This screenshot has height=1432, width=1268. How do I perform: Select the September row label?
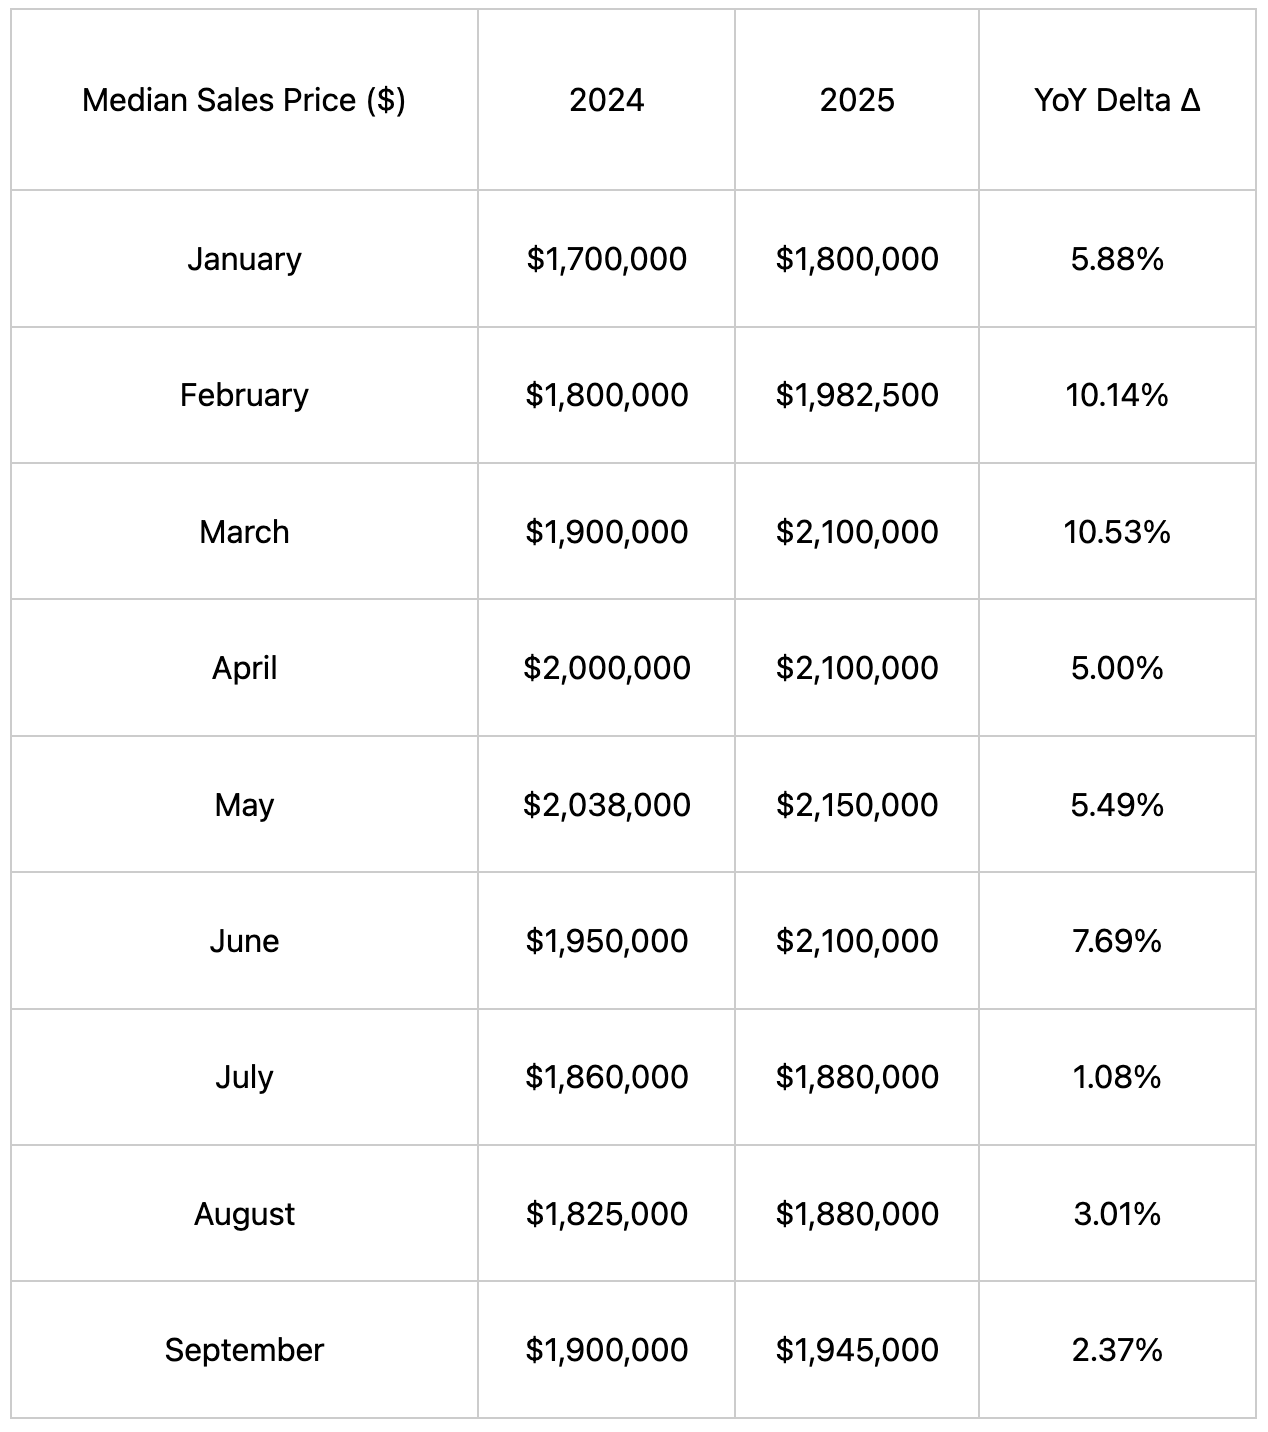coord(244,1350)
